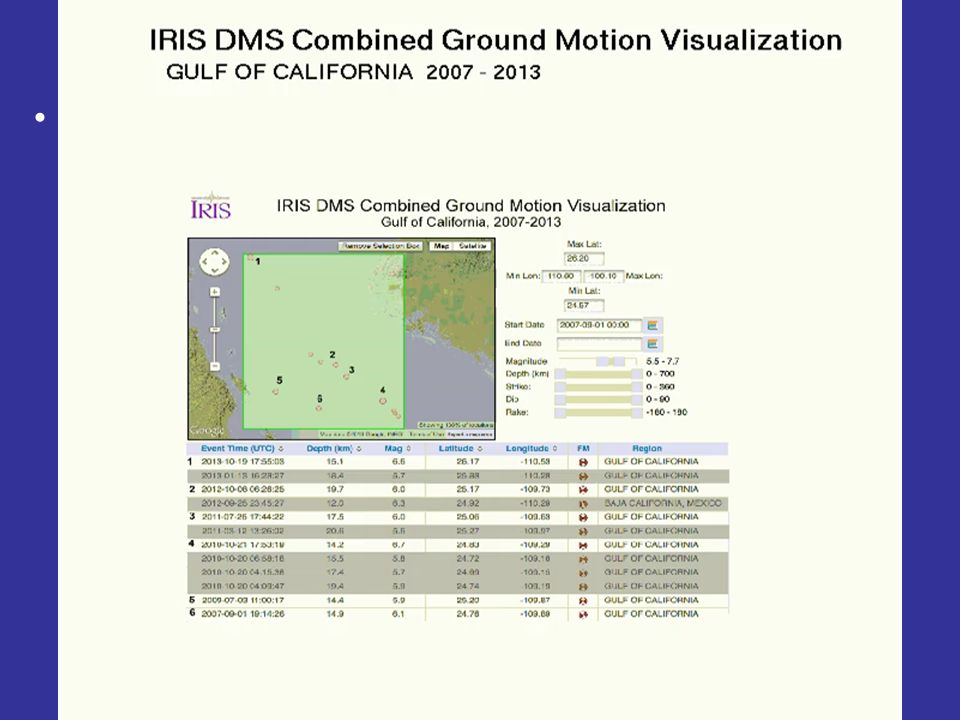960x720 pixels.
Task: Open the End Date calendar picker icon
Action: click(x=653, y=344)
